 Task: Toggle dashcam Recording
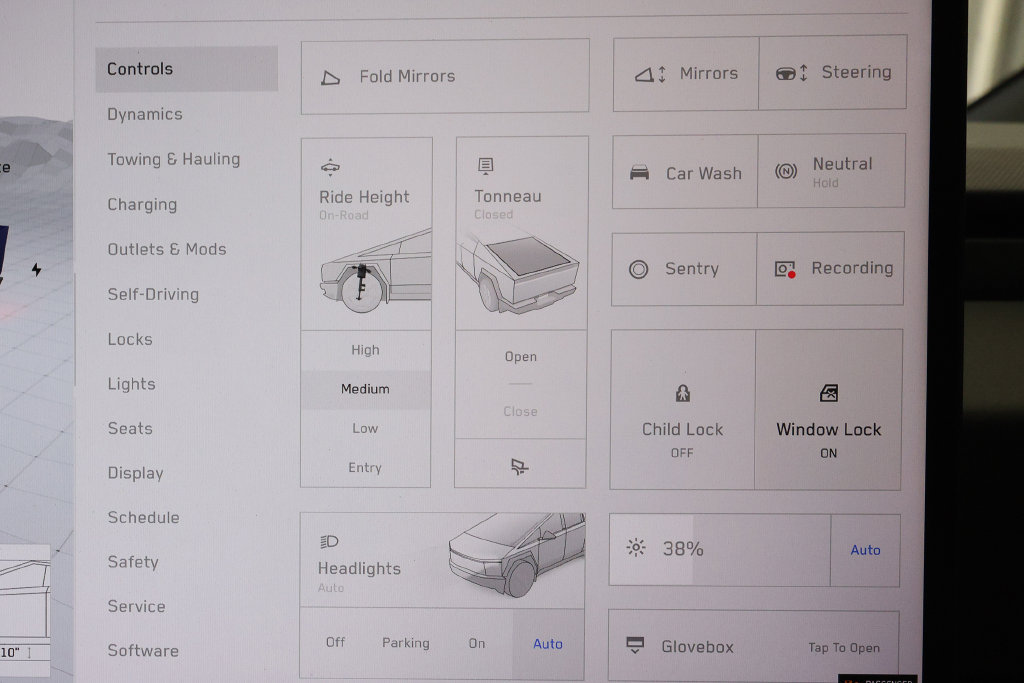click(x=830, y=268)
